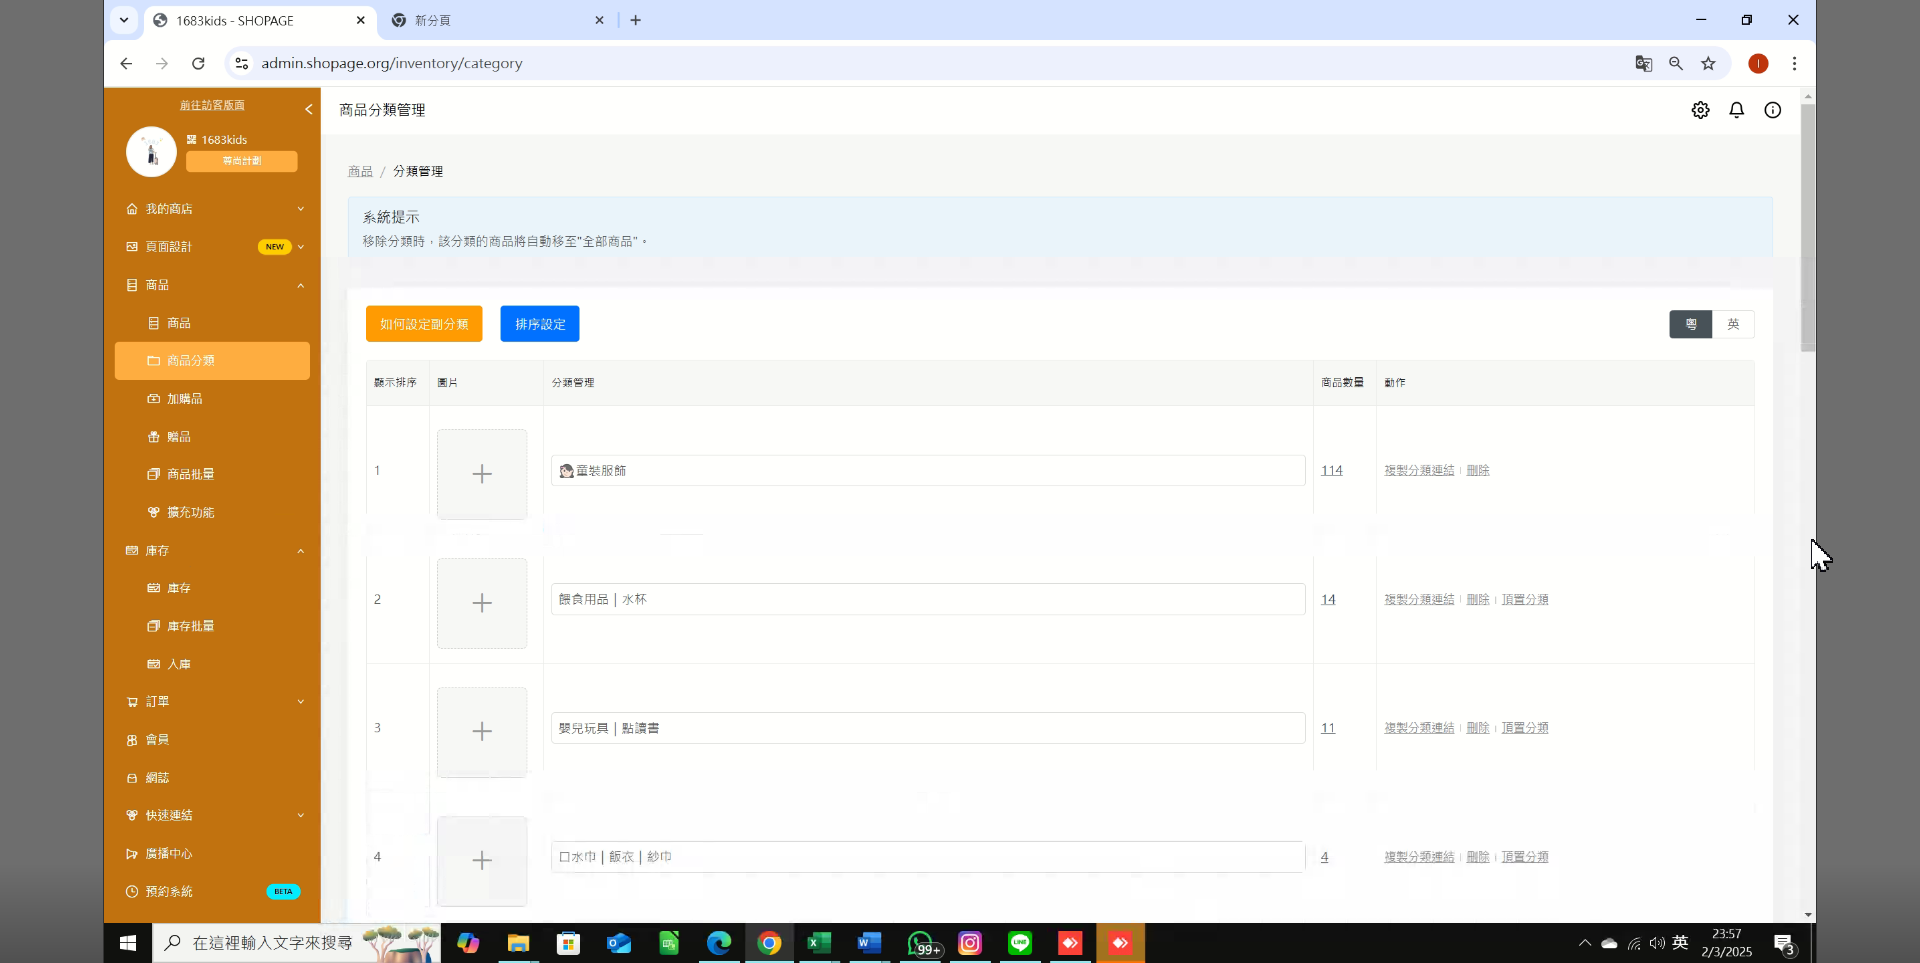Select 商品分類 in the sidebar
1920x963 pixels.
212,361
